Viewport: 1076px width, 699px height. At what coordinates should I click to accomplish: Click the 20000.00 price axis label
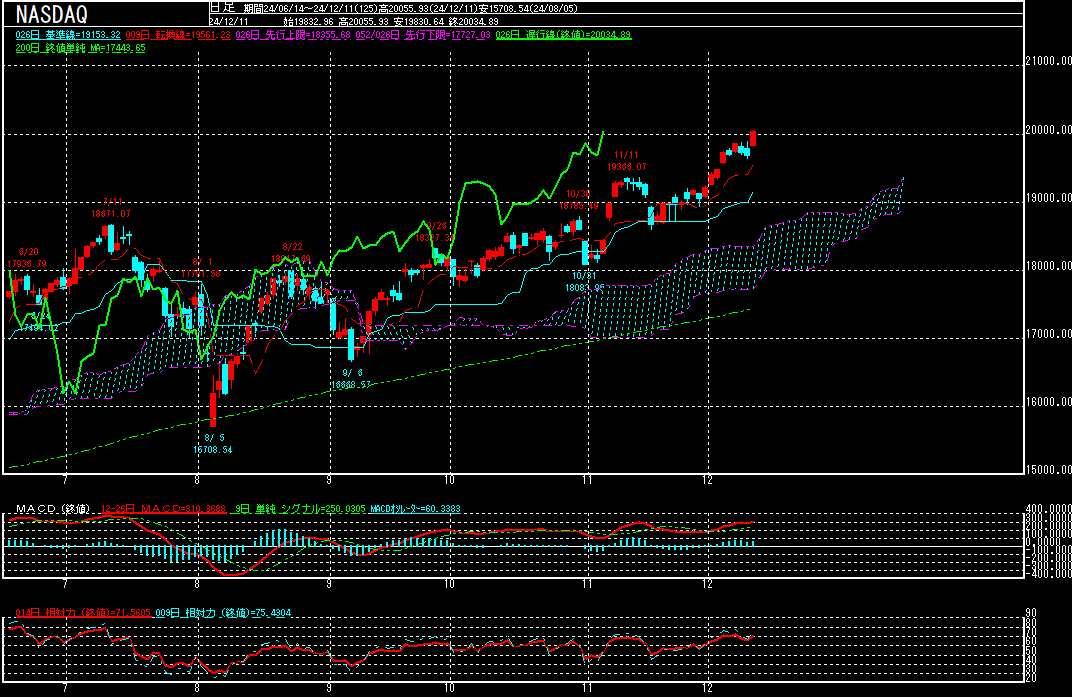click(x=1049, y=130)
